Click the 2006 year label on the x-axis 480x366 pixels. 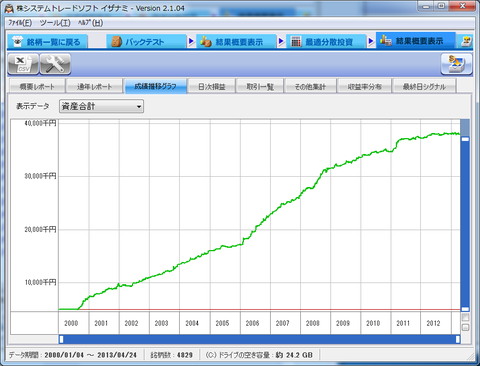coord(252,323)
